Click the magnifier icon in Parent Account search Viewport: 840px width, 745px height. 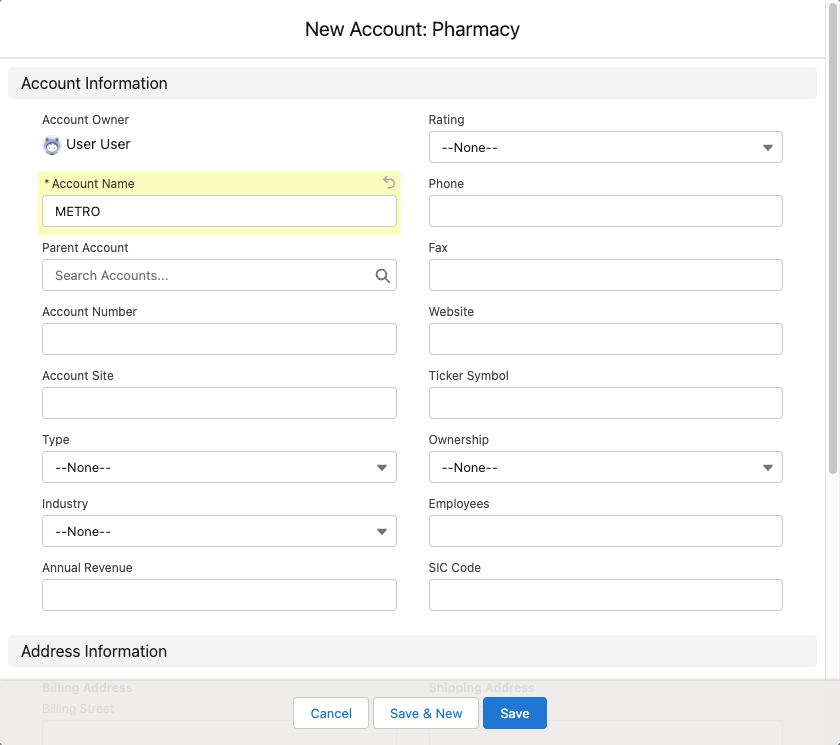pyautogui.click(x=383, y=275)
